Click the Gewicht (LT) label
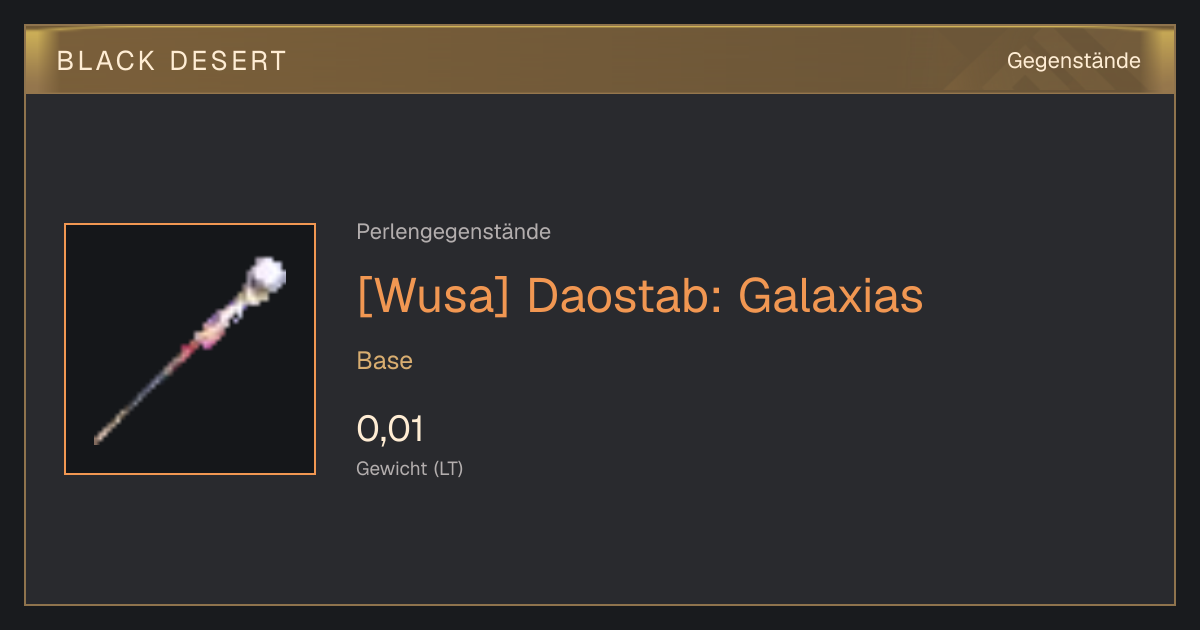 410,468
